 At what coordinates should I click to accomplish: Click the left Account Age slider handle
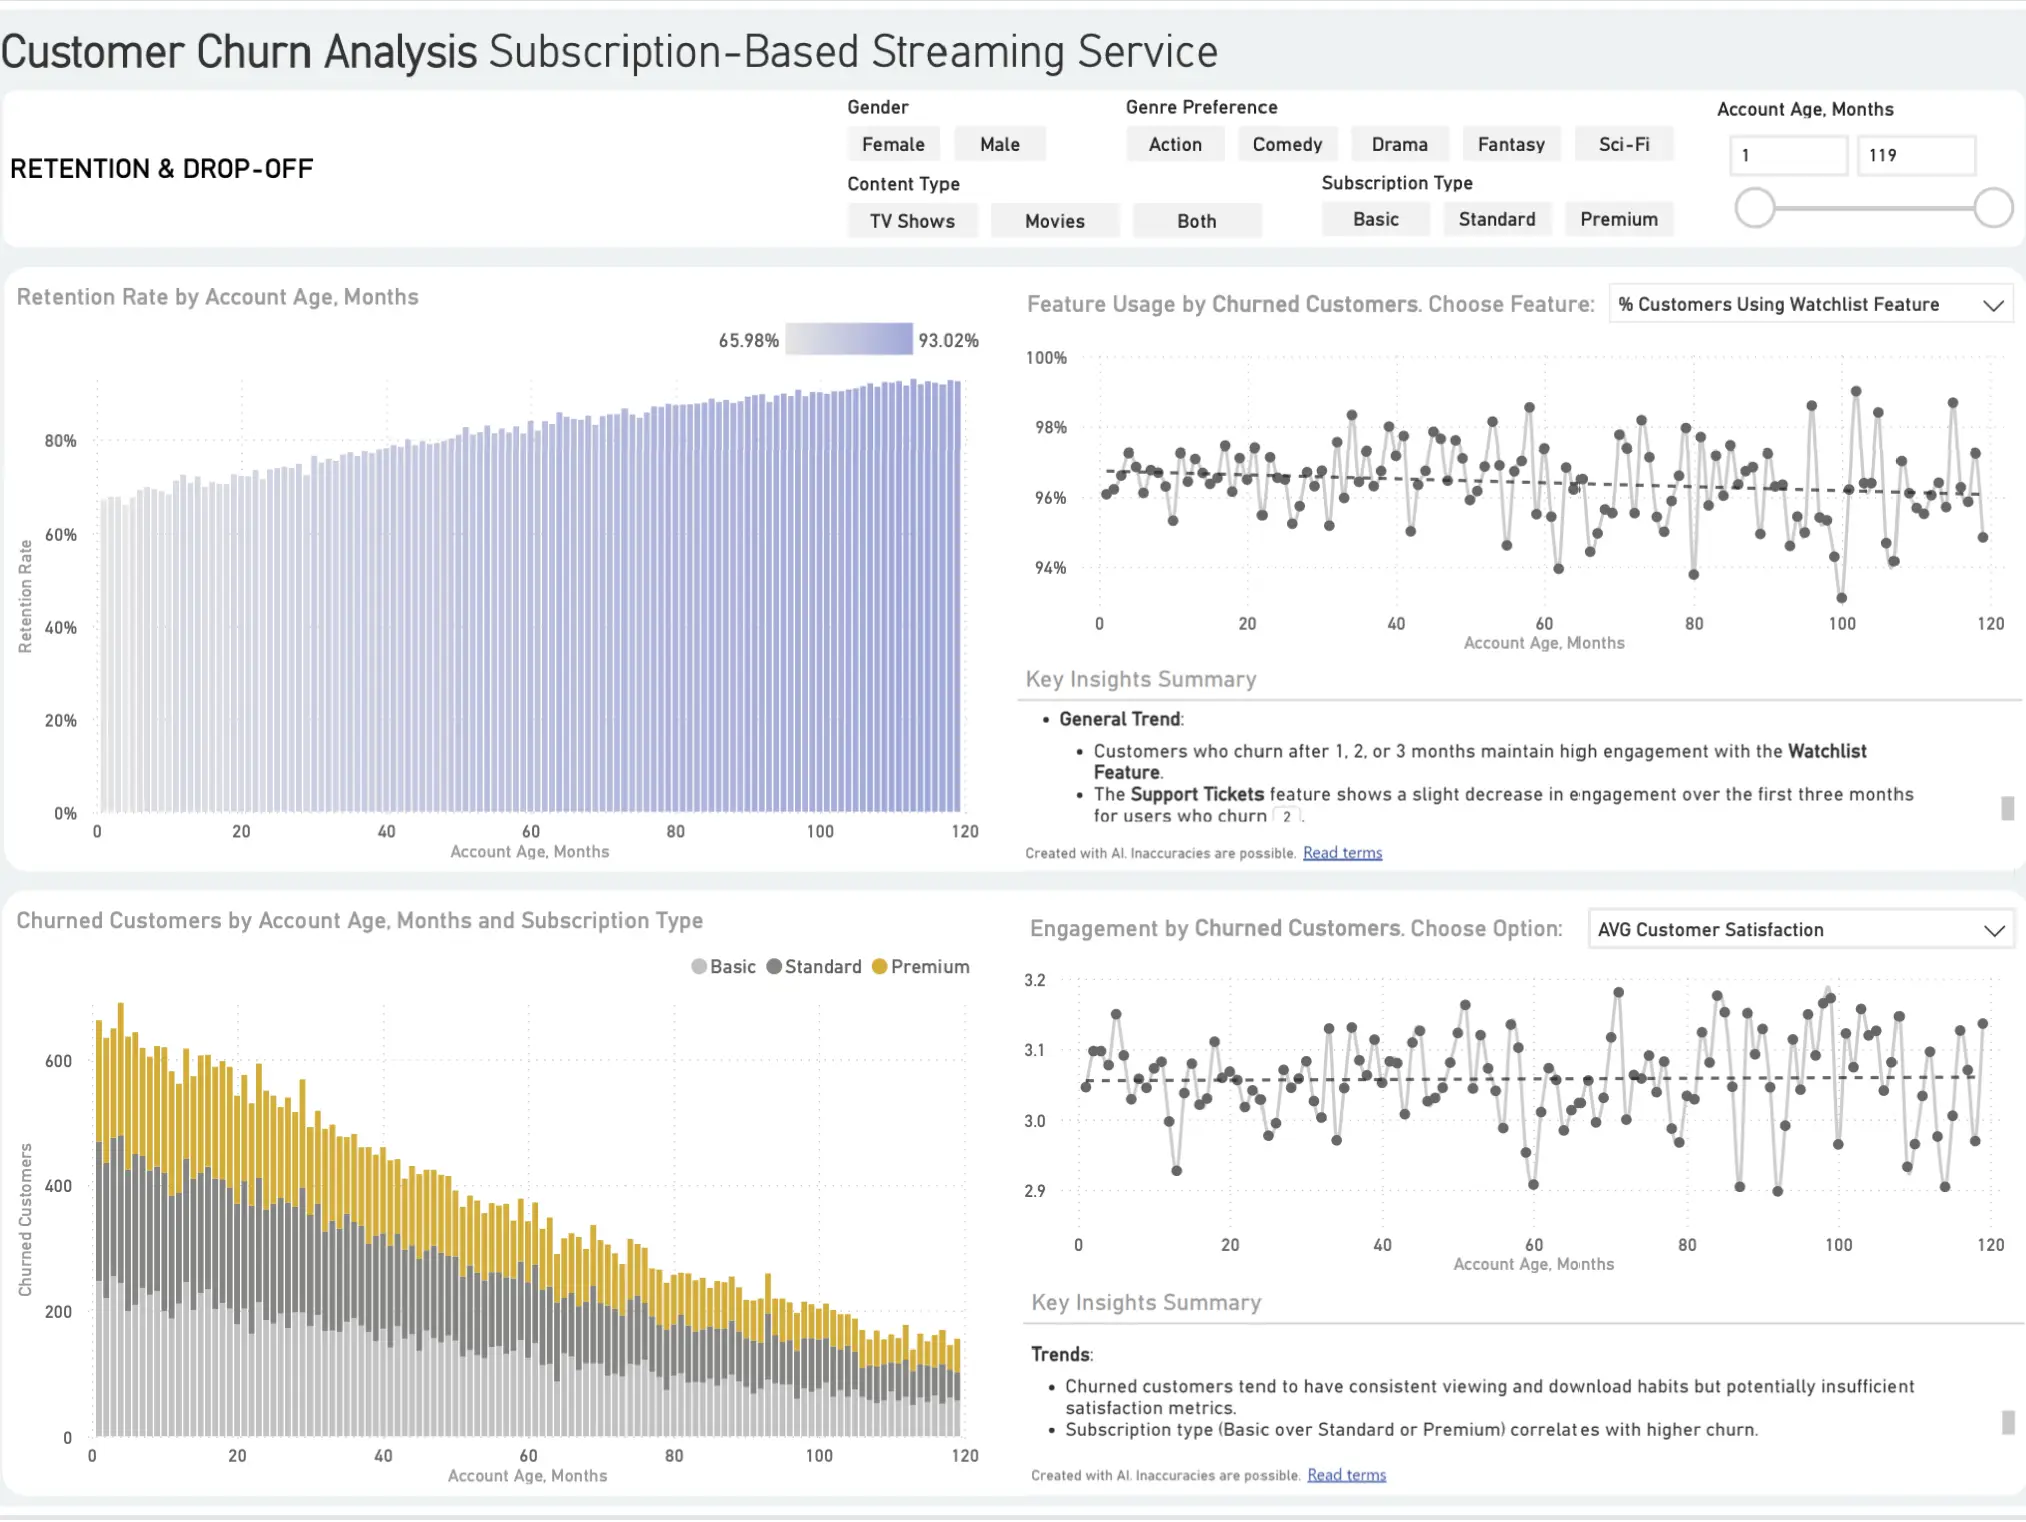pos(1755,208)
